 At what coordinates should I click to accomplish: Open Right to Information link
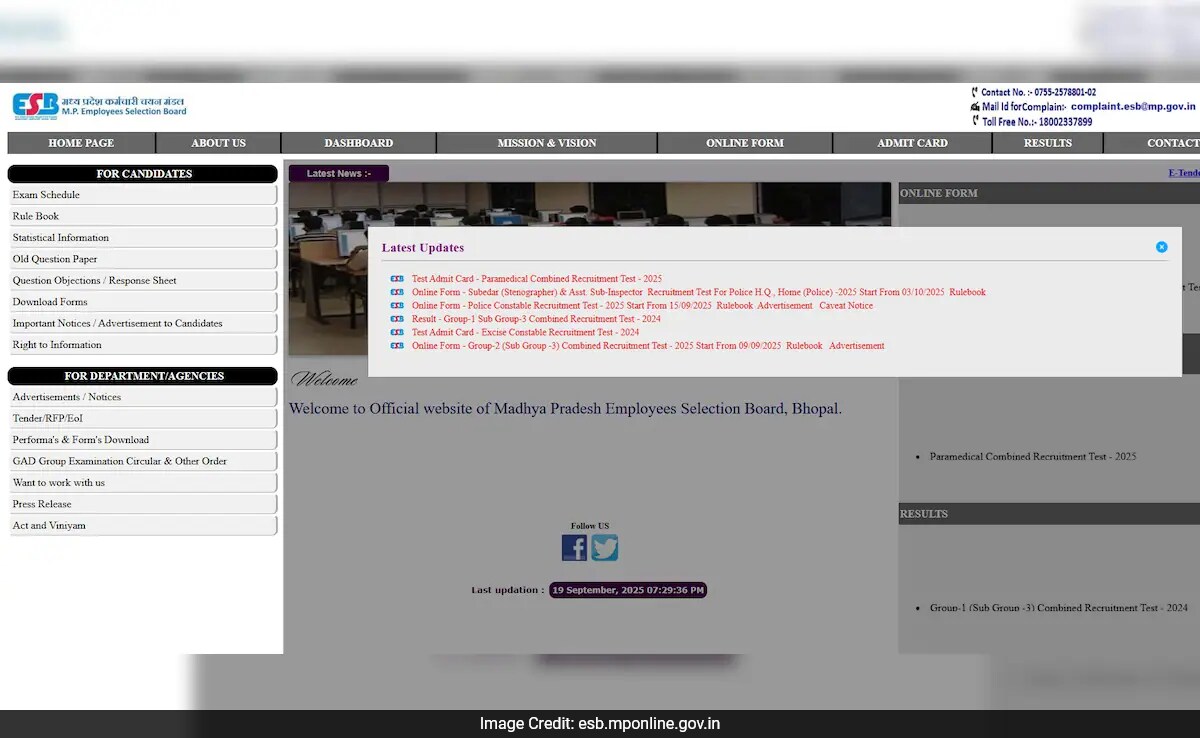143,345
